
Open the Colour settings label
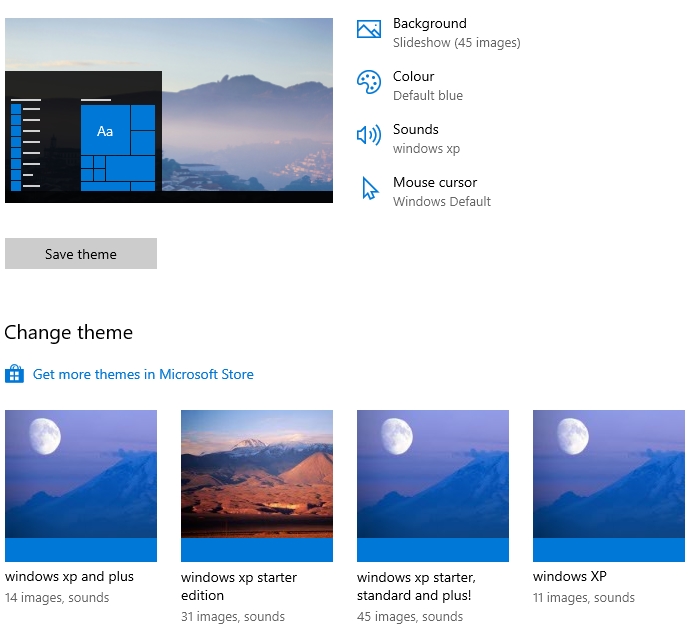pyautogui.click(x=413, y=76)
